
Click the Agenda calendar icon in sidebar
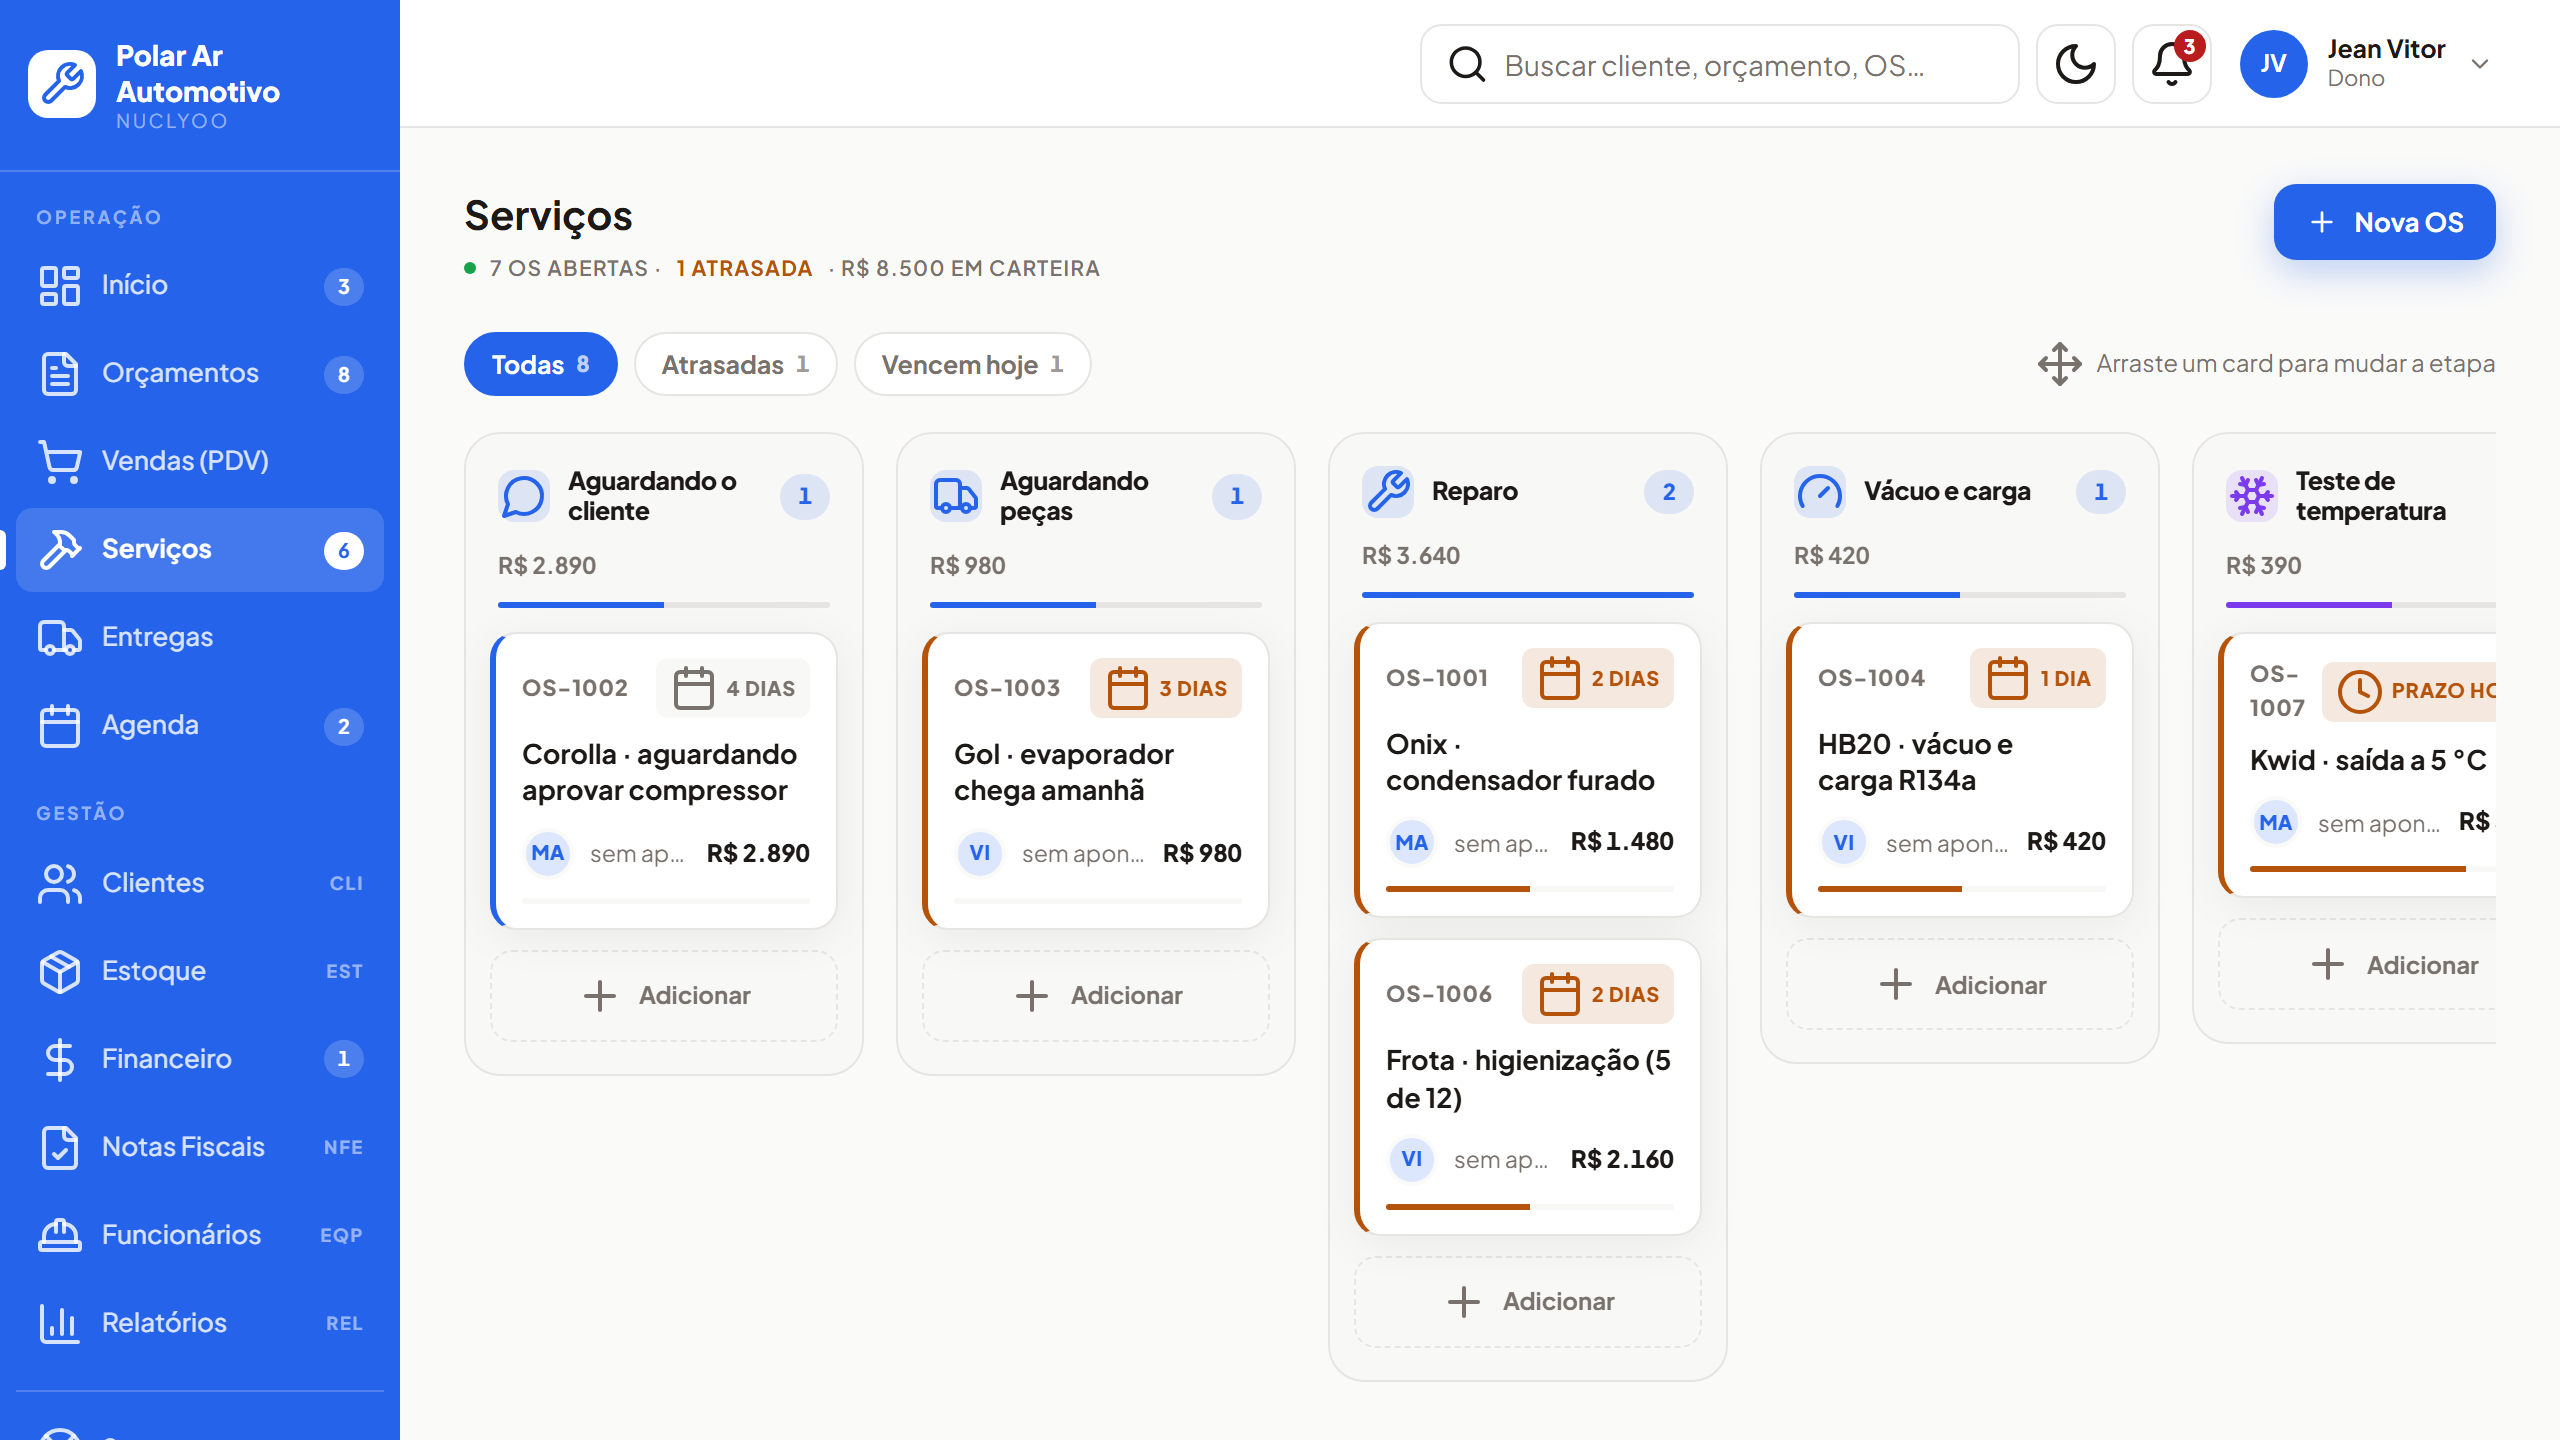(60, 725)
